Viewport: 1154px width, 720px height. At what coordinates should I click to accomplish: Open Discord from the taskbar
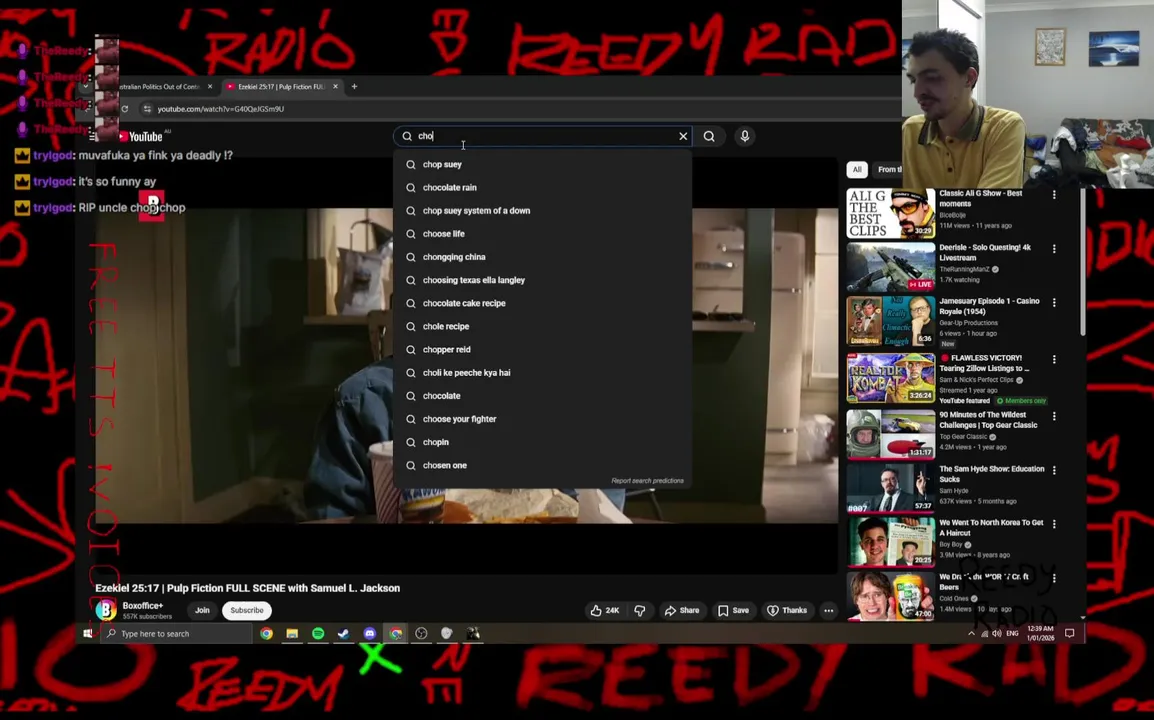click(x=369, y=633)
